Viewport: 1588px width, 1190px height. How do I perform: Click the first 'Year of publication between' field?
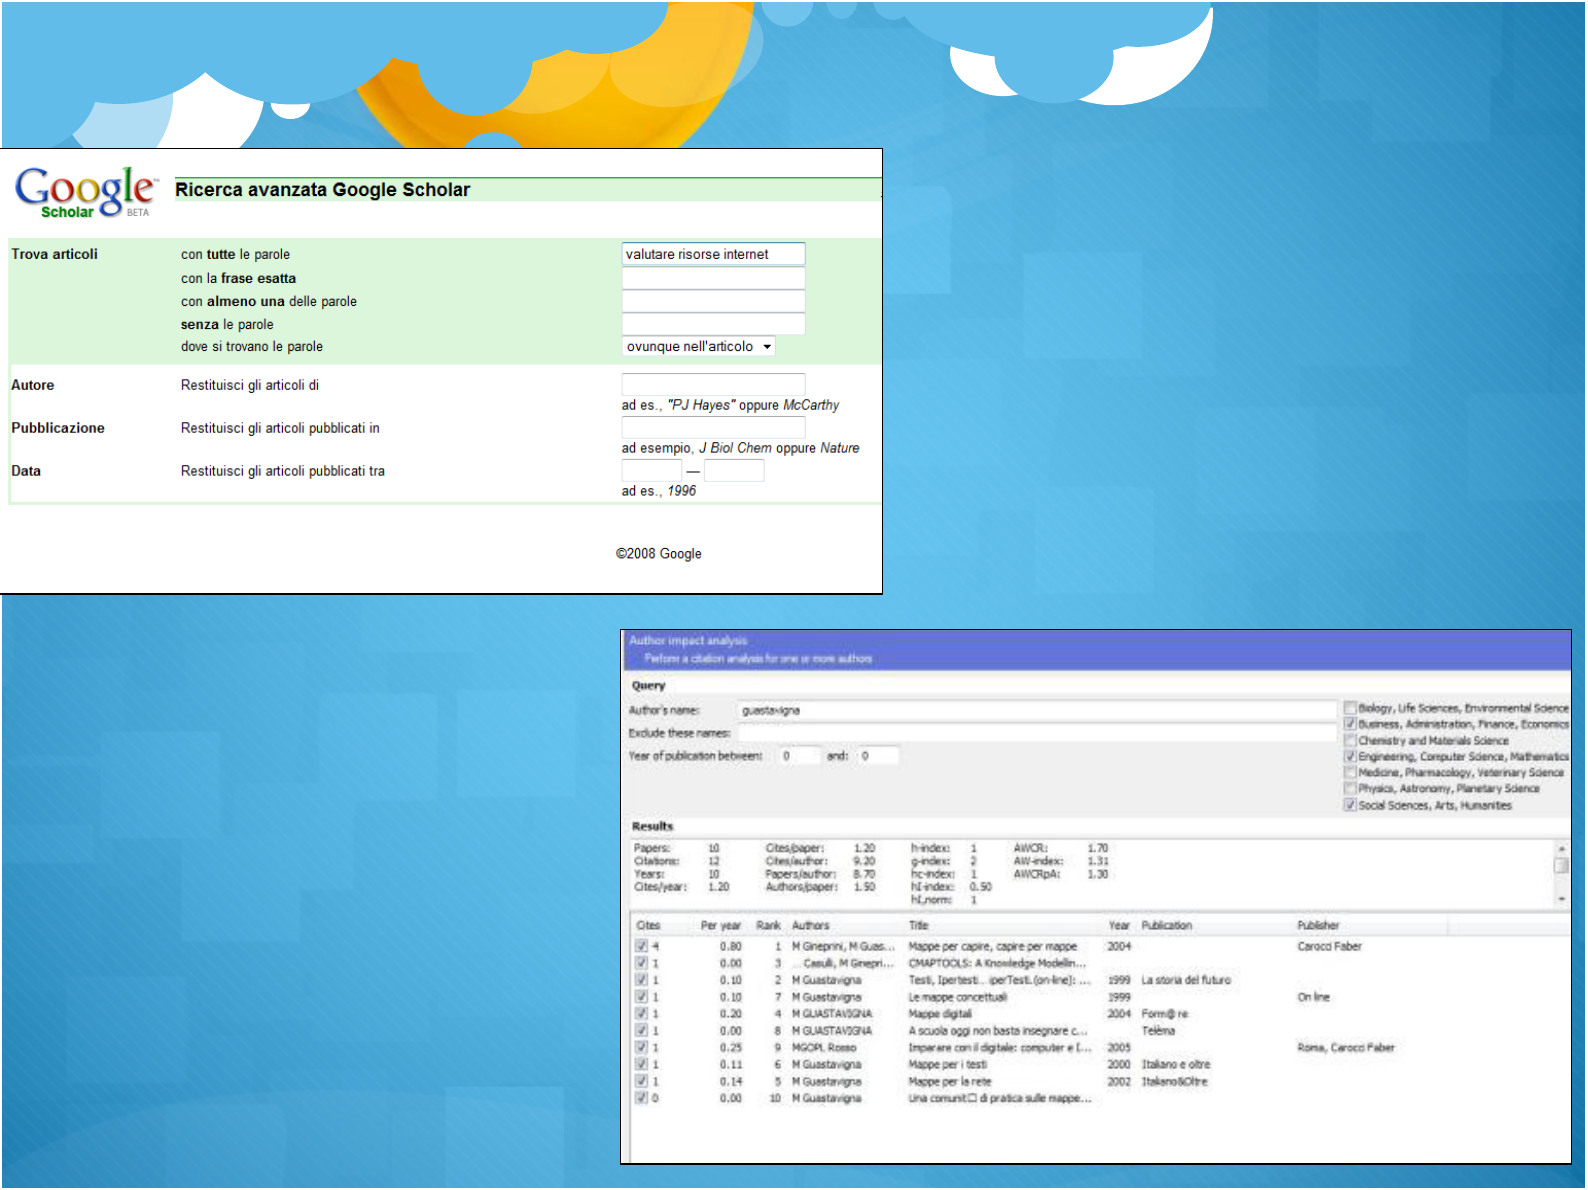point(800,756)
